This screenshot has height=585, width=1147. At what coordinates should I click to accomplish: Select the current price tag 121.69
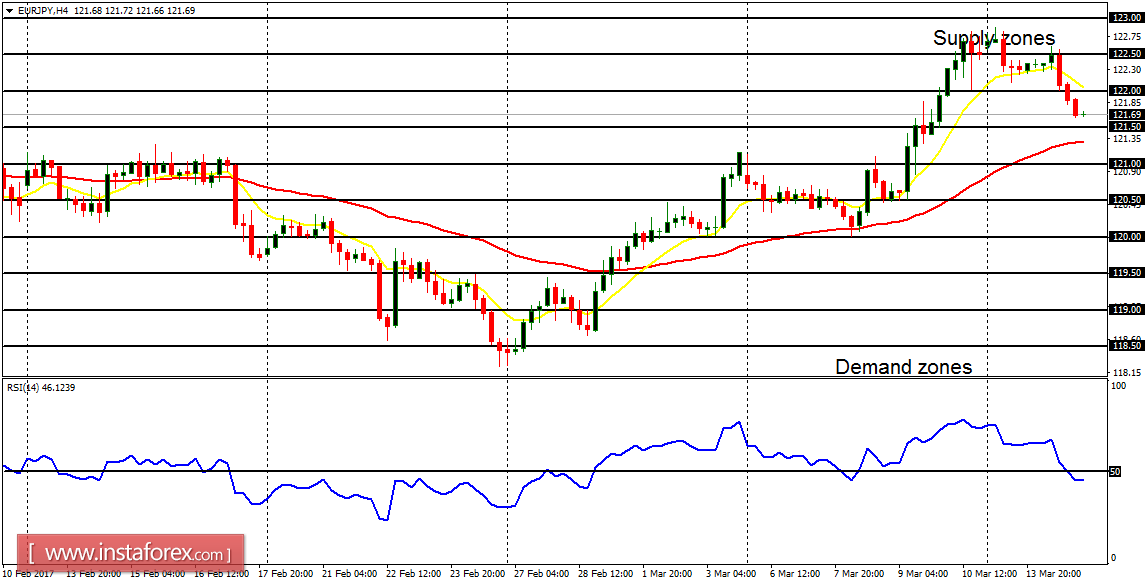[1125, 114]
